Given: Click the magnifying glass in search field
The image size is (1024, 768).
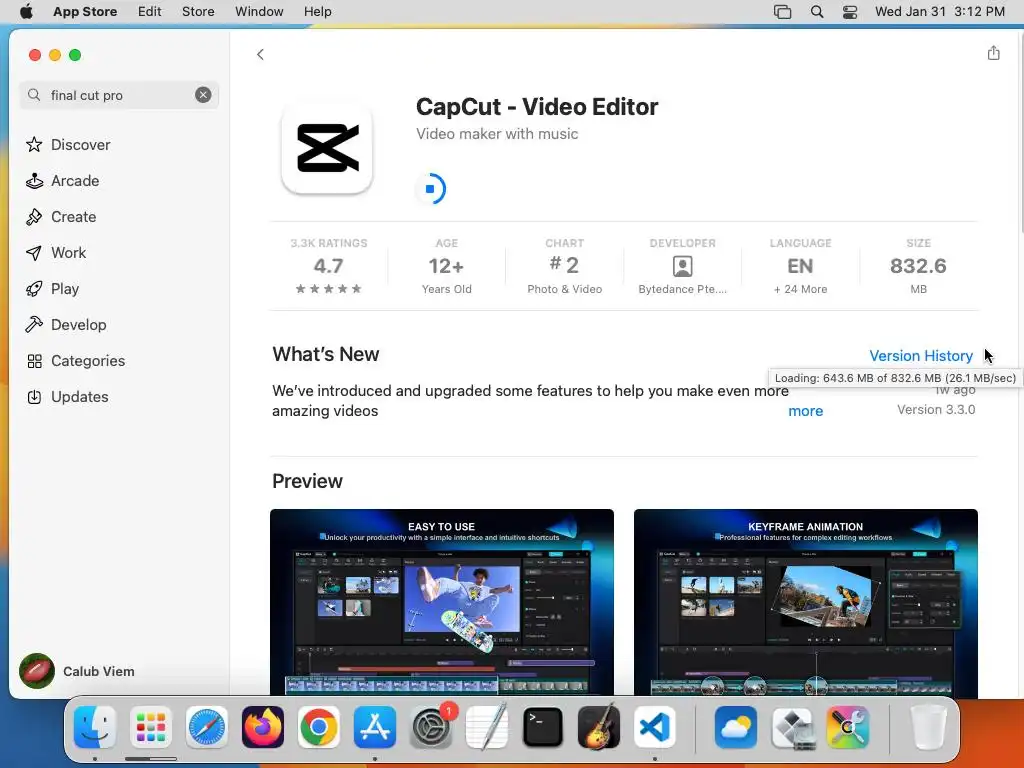Looking at the screenshot, I should 34,95.
